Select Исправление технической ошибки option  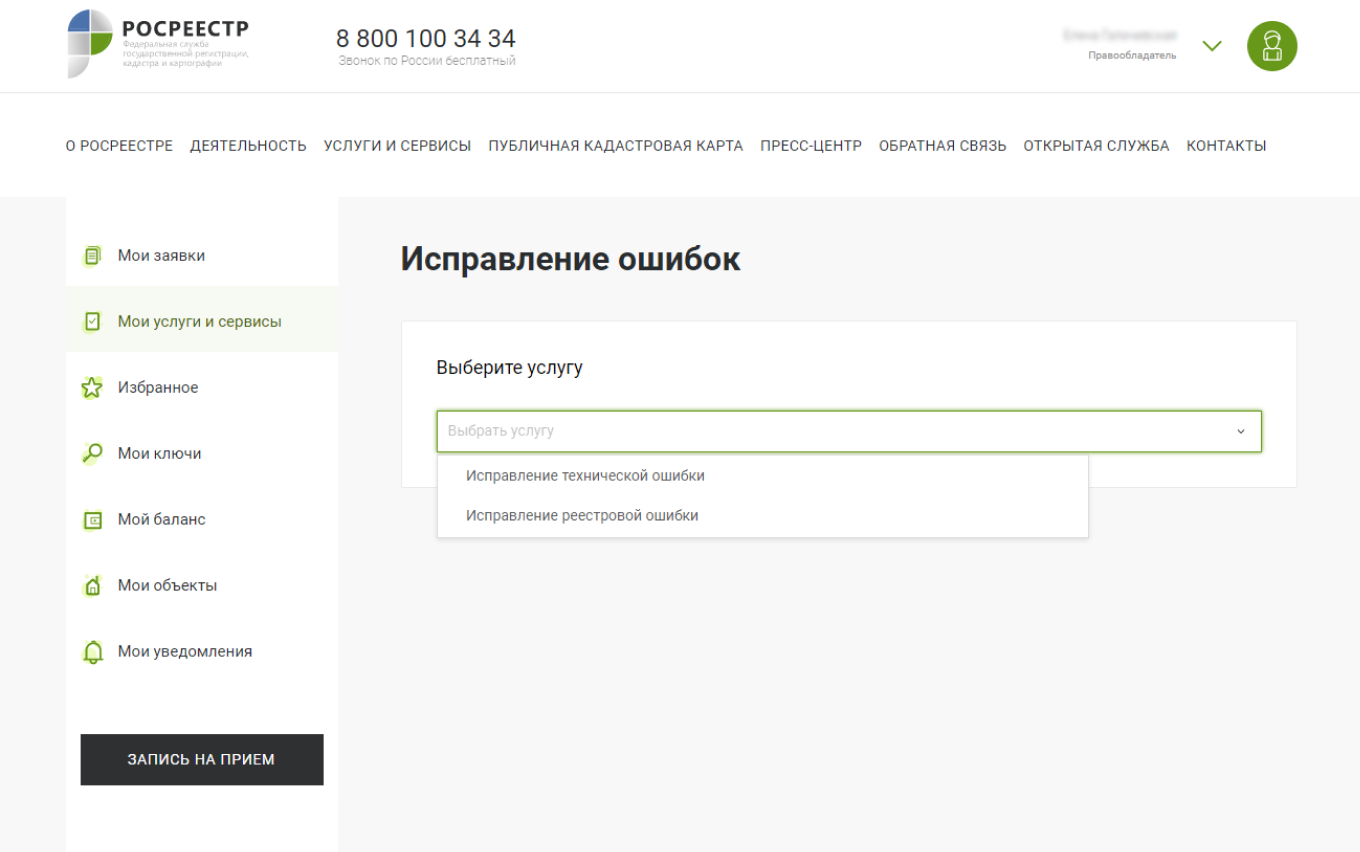coord(762,476)
